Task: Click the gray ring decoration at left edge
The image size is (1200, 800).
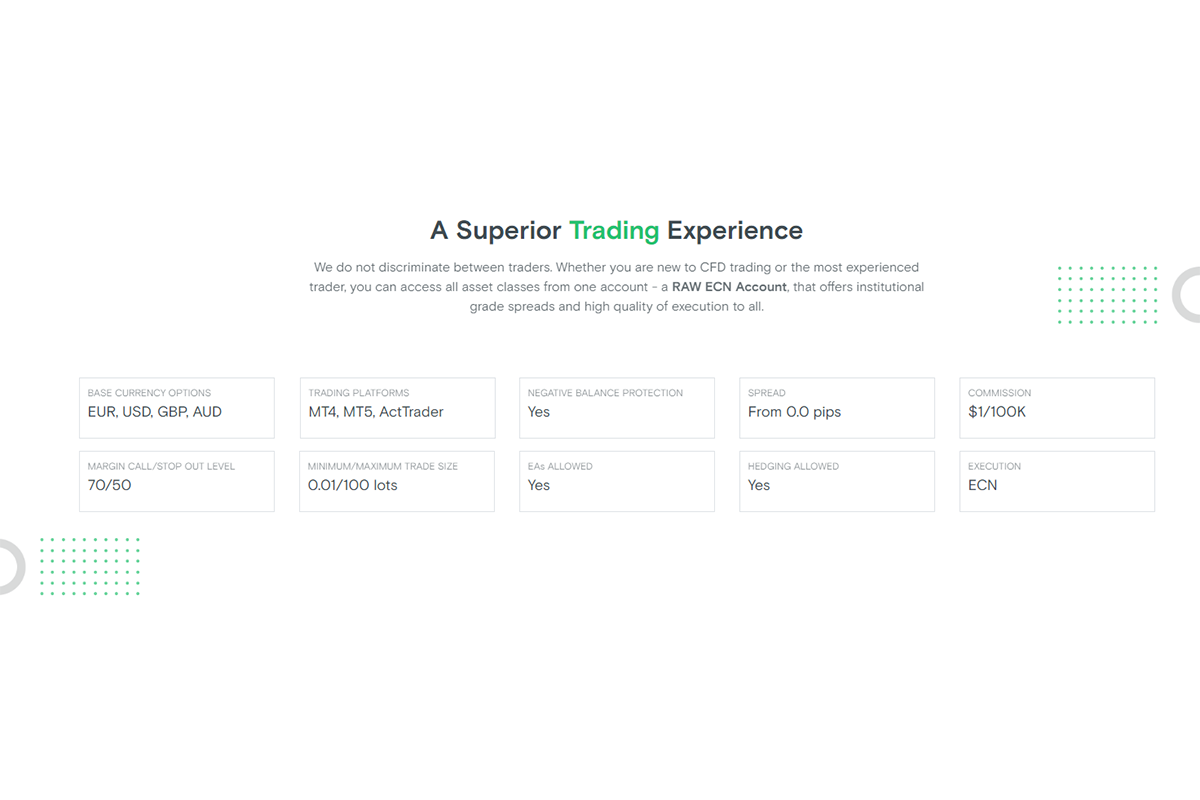Action: (x=12, y=567)
